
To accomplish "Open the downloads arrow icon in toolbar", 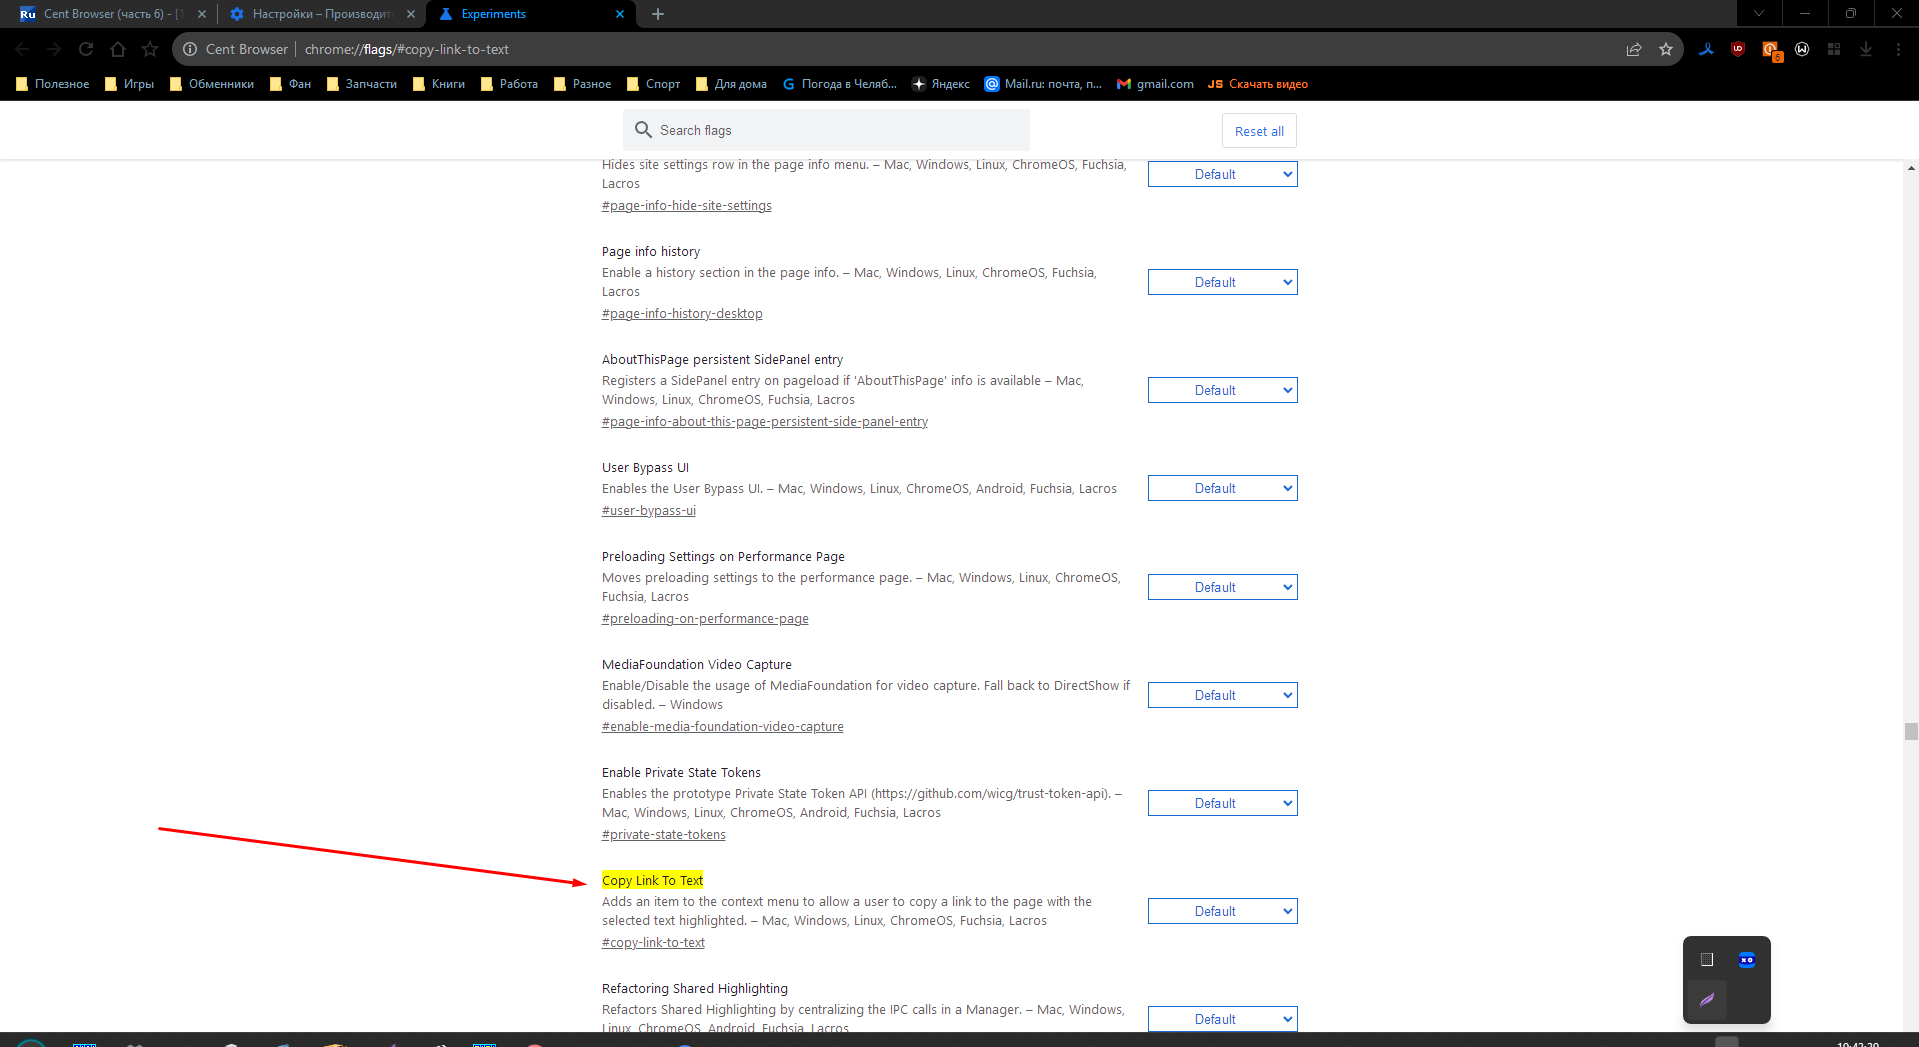I will [1866, 49].
